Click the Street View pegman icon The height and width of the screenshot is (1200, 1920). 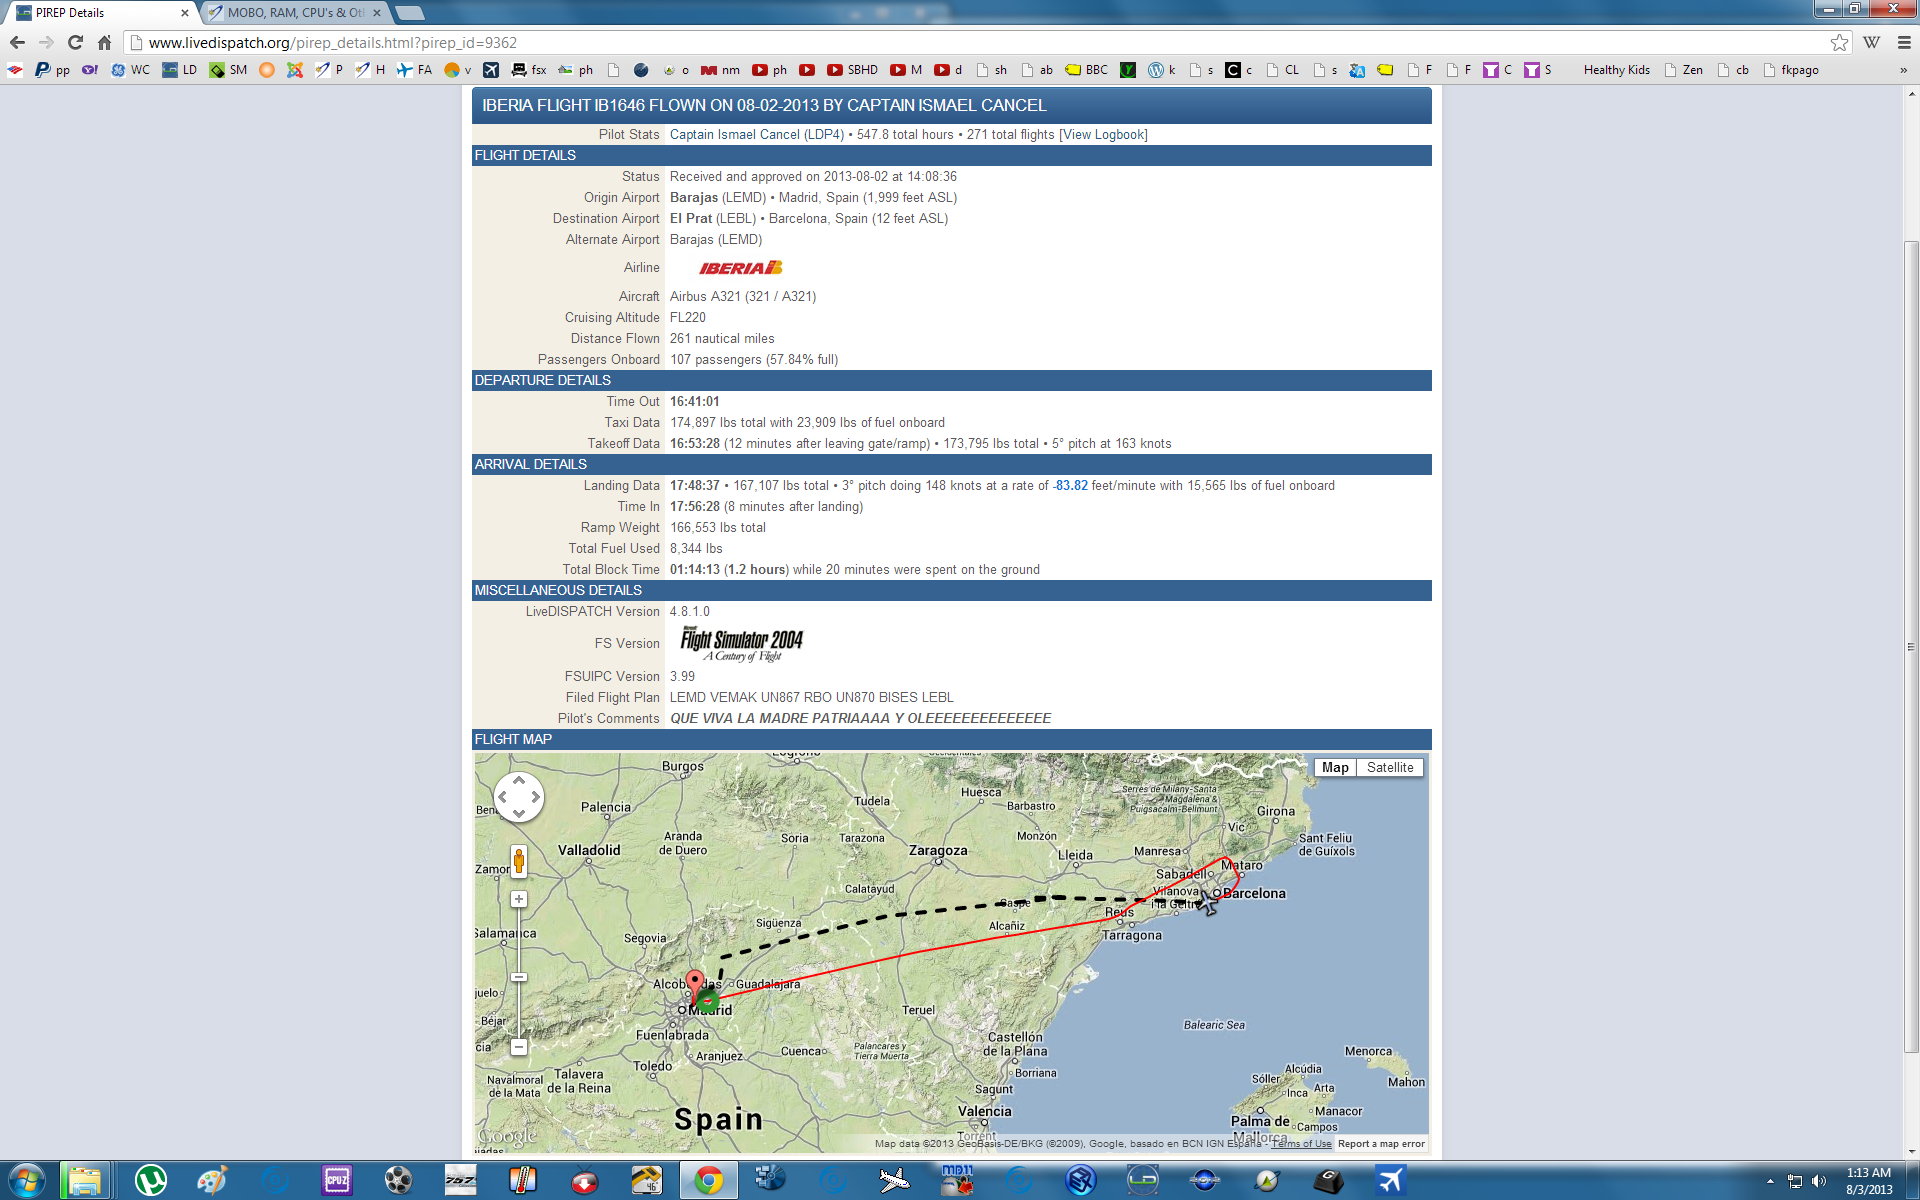point(519,861)
